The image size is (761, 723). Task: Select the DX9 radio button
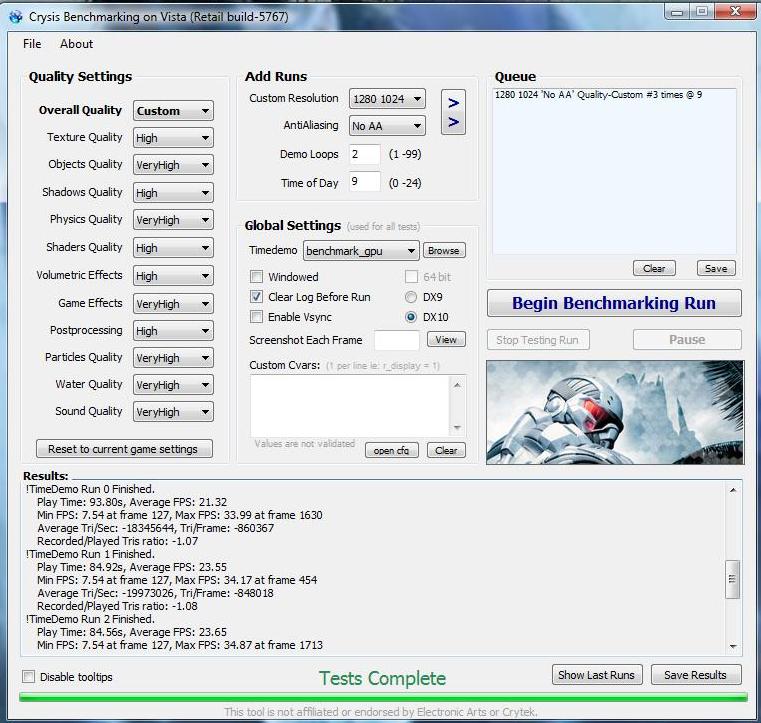click(x=411, y=297)
